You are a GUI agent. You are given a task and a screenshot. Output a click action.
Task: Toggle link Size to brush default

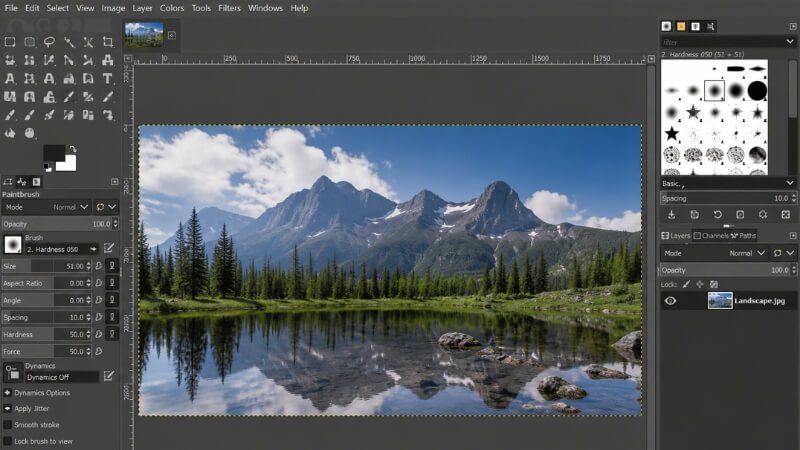112,266
